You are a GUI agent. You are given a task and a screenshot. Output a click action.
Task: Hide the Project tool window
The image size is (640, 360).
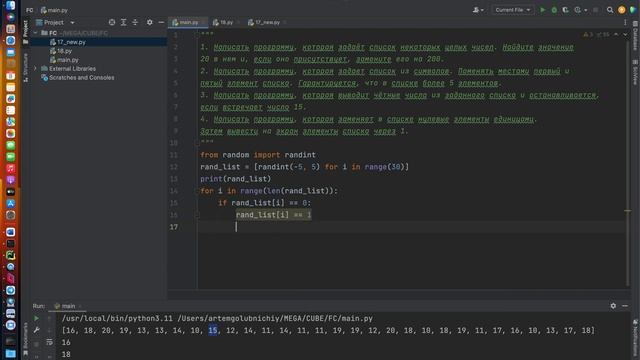click(x=161, y=22)
